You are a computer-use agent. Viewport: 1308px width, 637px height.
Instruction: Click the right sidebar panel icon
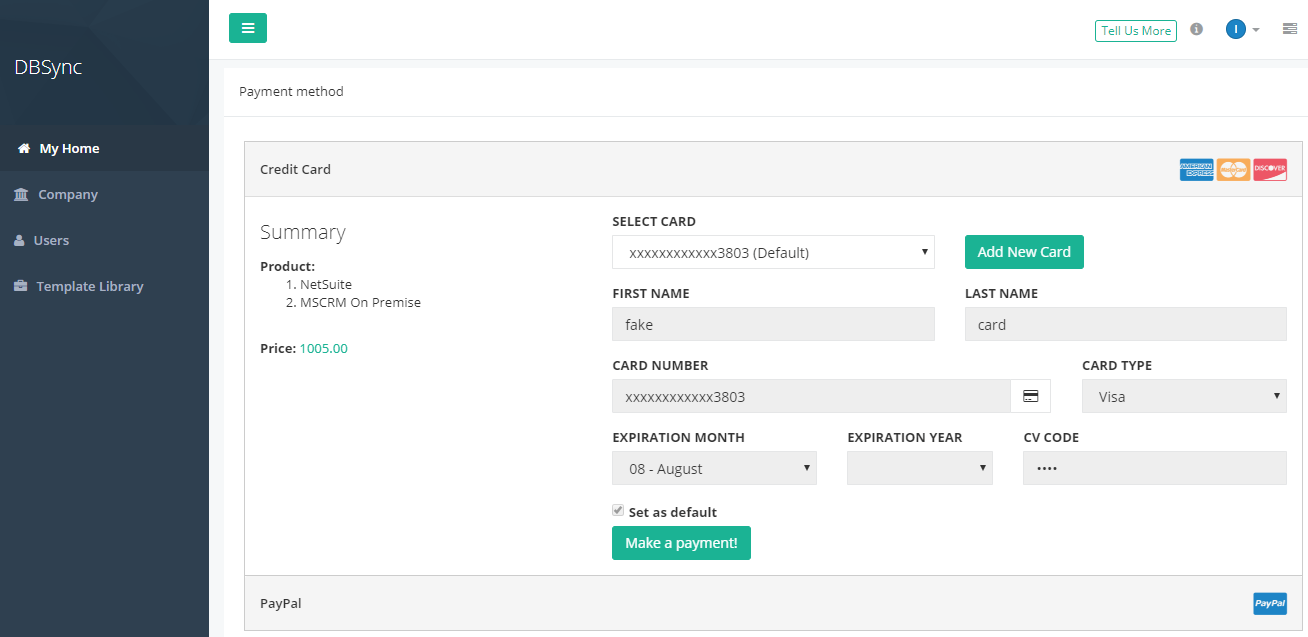[x=1290, y=29]
